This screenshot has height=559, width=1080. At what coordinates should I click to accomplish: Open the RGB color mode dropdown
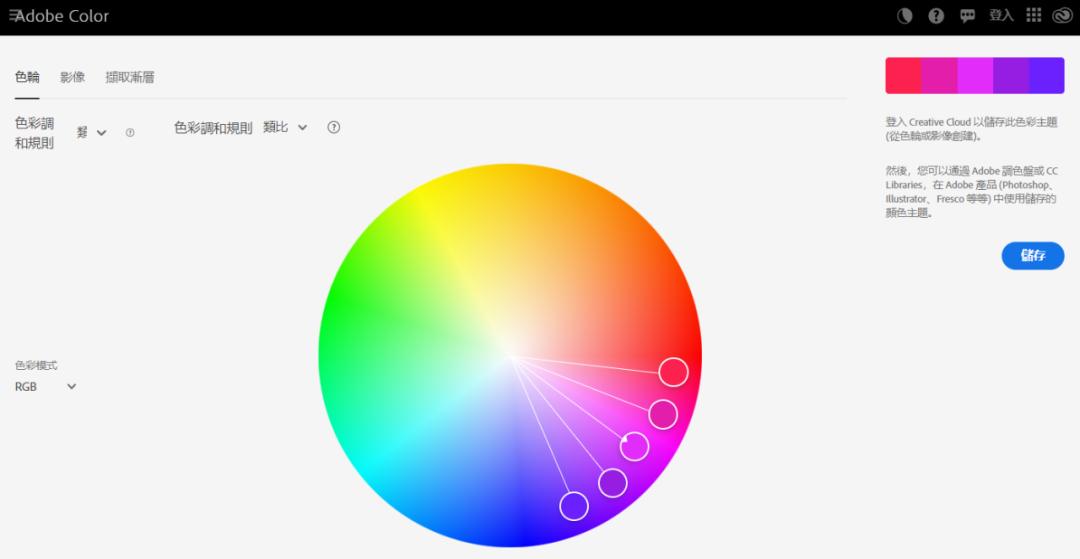46,387
